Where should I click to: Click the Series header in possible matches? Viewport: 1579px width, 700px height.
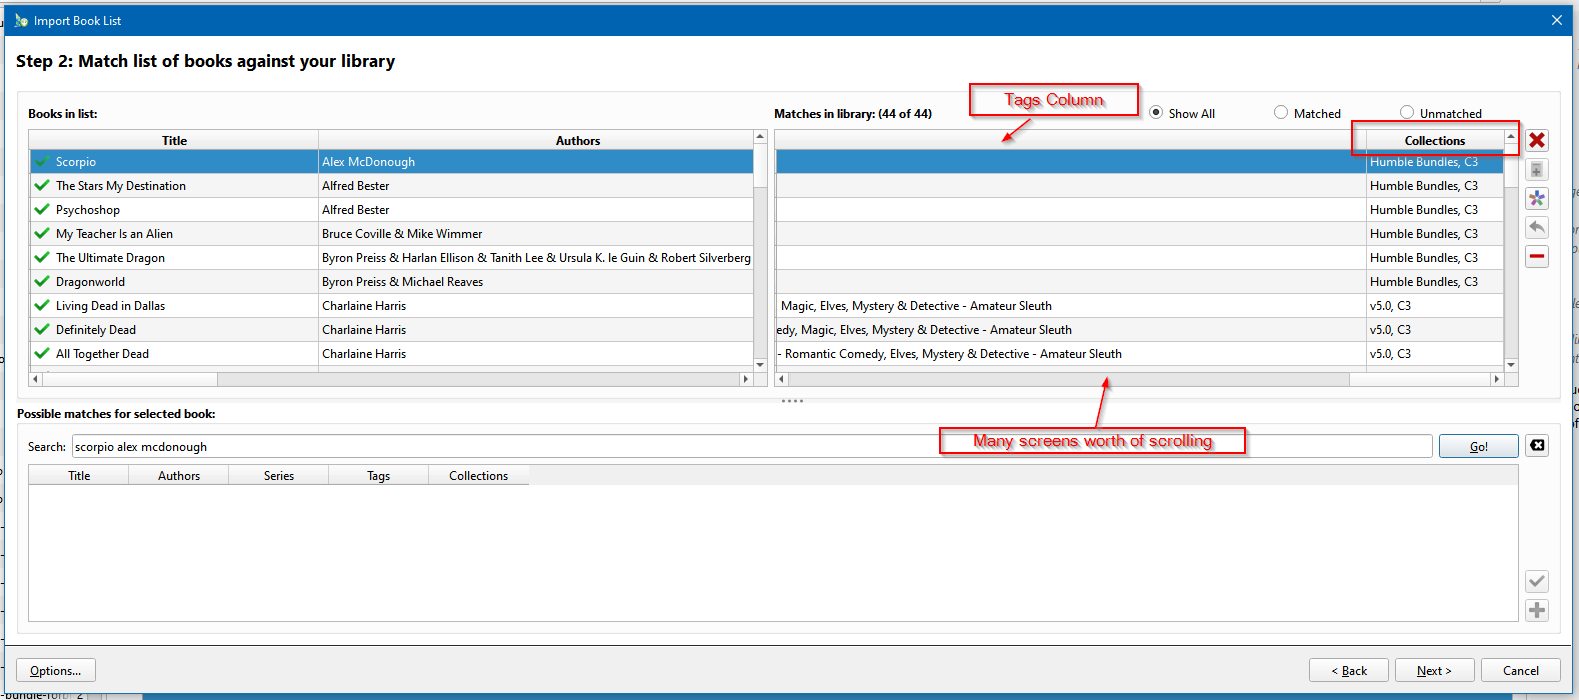click(x=279, y=476)
